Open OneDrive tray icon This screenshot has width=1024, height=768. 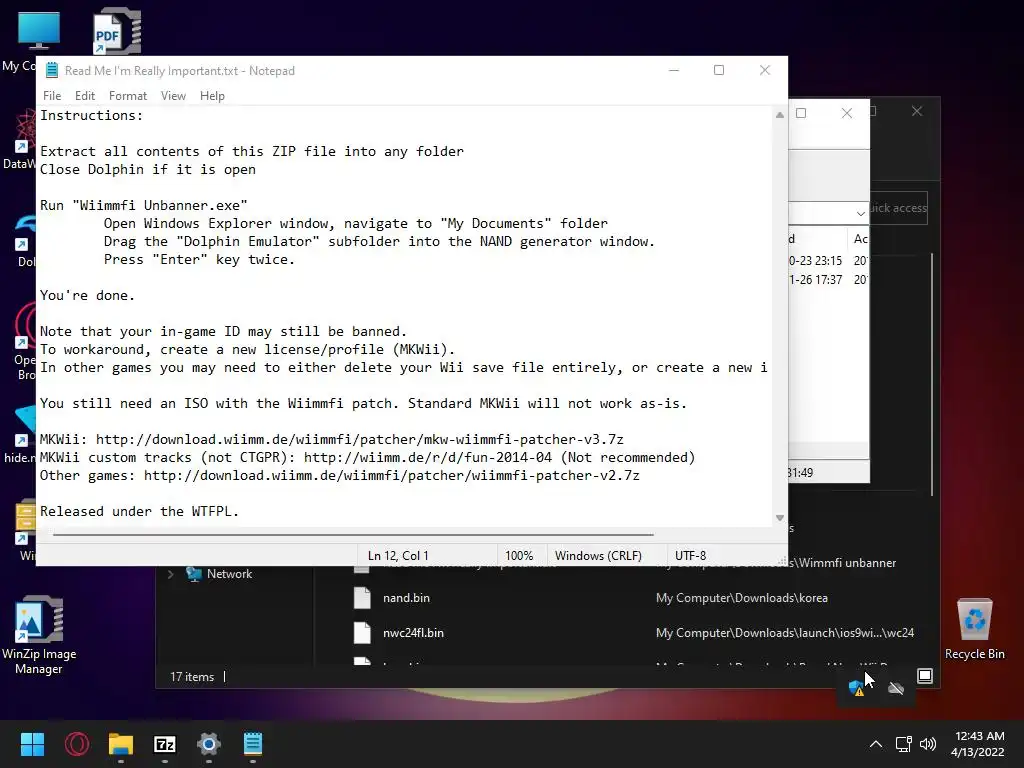pos(896,688)
